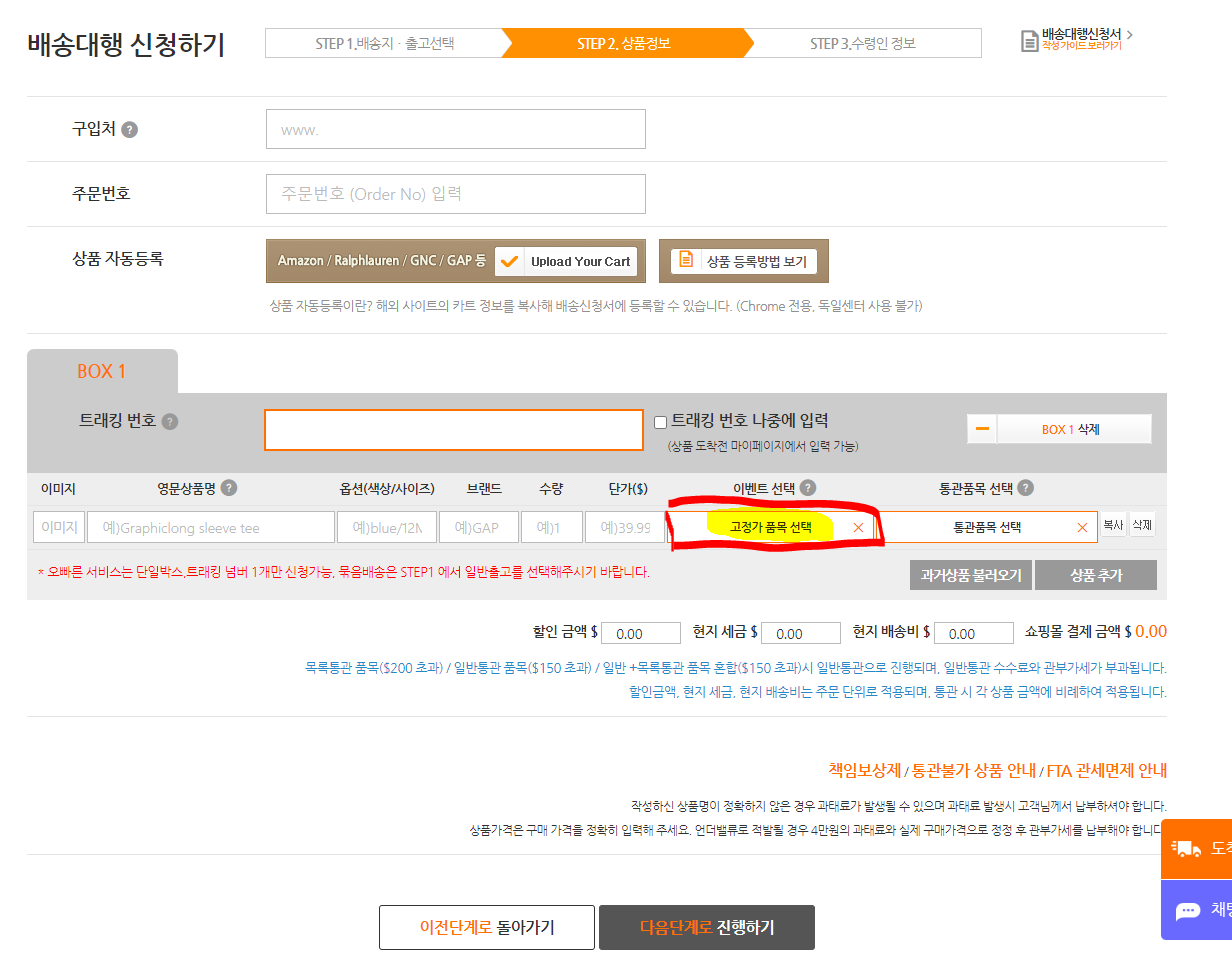Enable the 트래킹 번호 나중에 입력 checkbox
Image resolution: width=1232 pixels, height=979 pixels.
[x=659, y=422]
